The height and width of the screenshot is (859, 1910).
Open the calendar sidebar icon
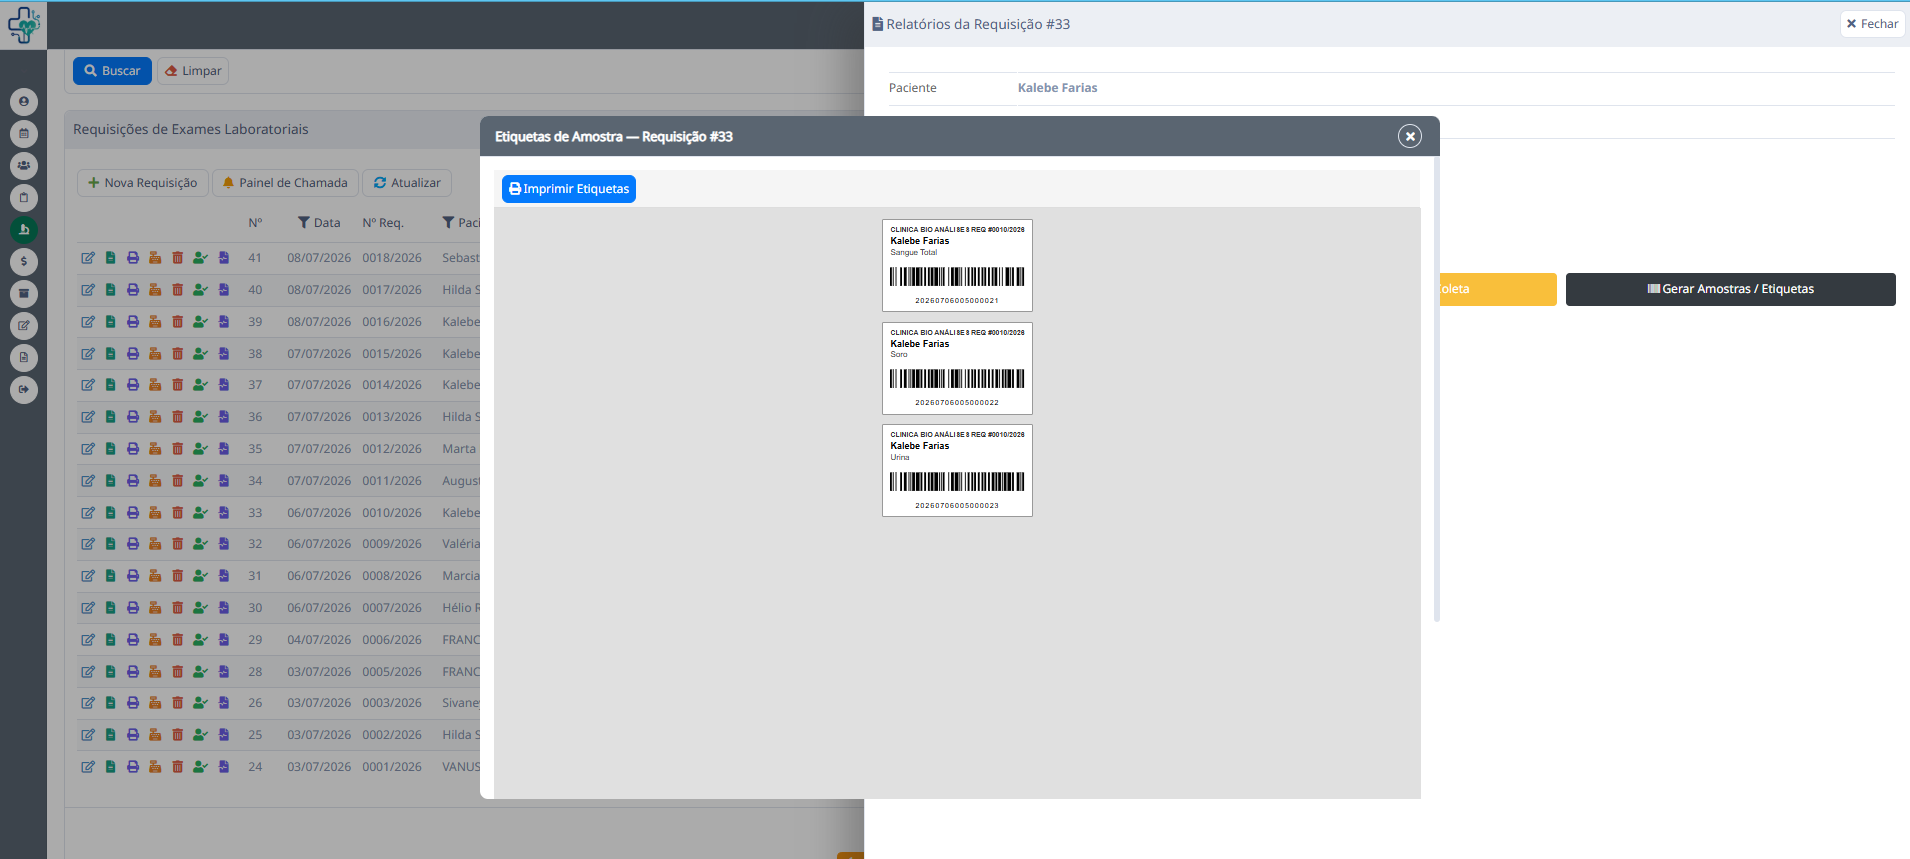pos(24,134)
